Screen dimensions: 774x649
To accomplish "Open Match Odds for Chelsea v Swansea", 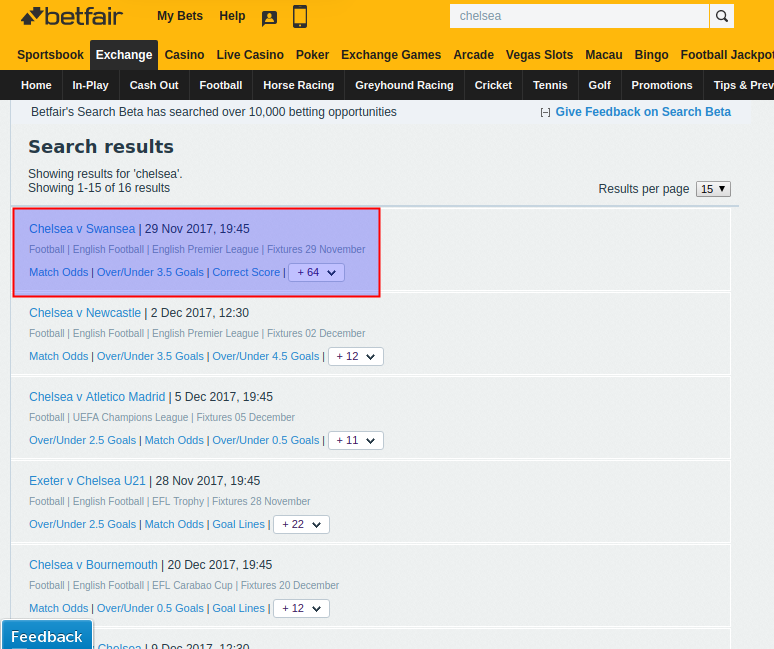I will [x=58, y=272].
